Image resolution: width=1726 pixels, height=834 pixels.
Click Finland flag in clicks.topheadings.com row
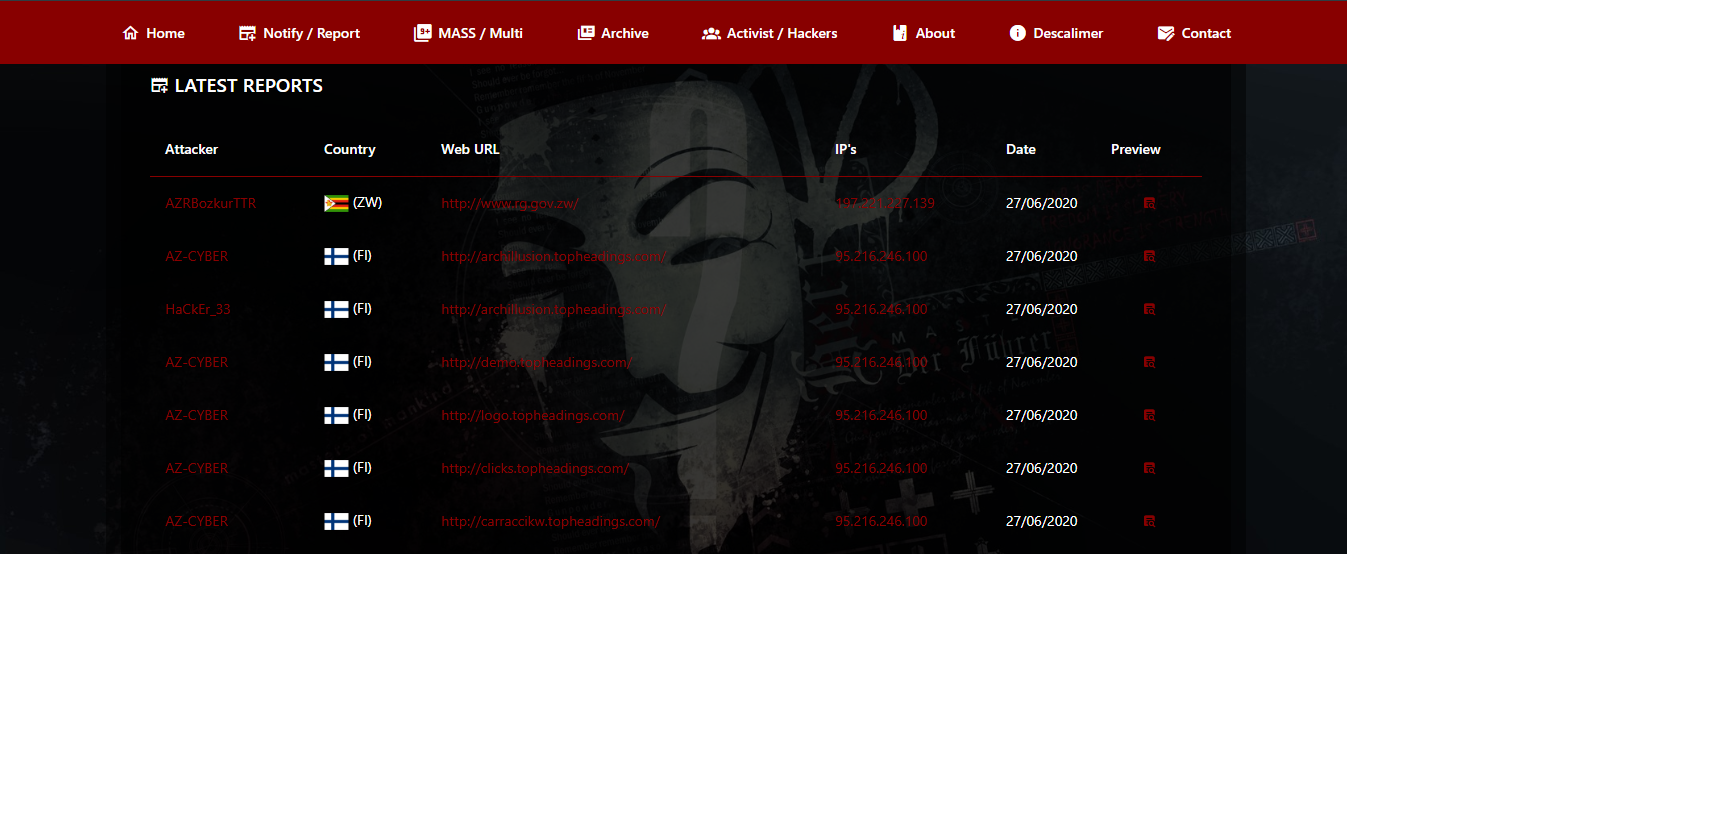coord(336,468)
